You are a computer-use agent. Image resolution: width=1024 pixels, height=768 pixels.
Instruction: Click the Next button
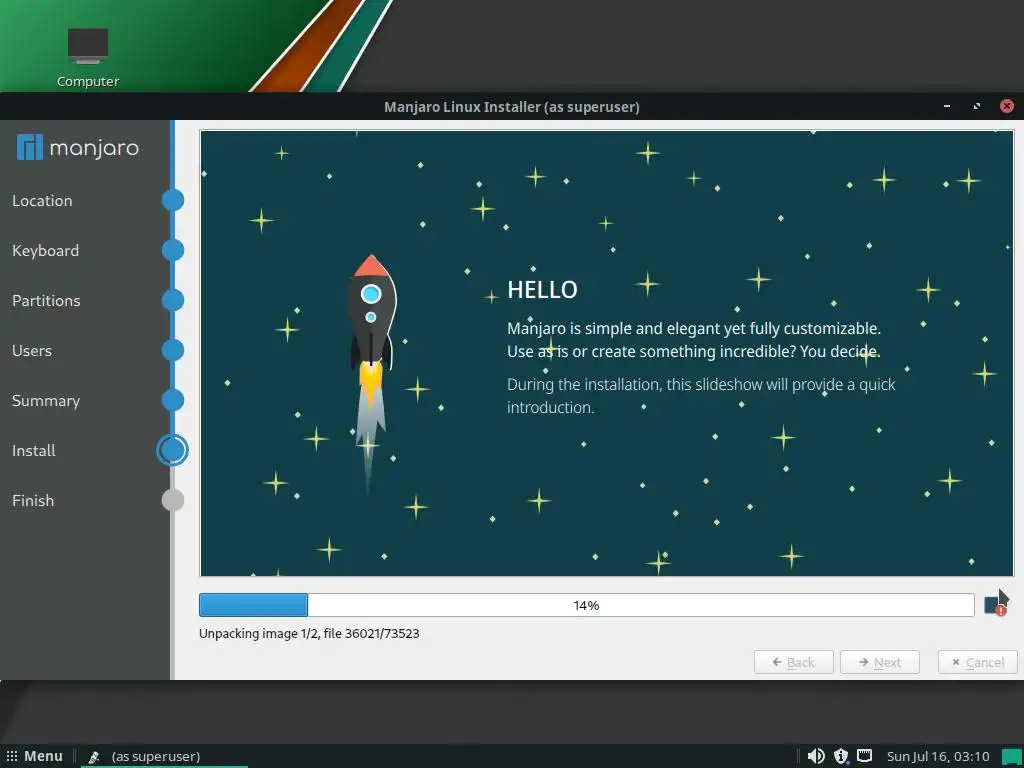pyautogui.click(x=880, y=662)
